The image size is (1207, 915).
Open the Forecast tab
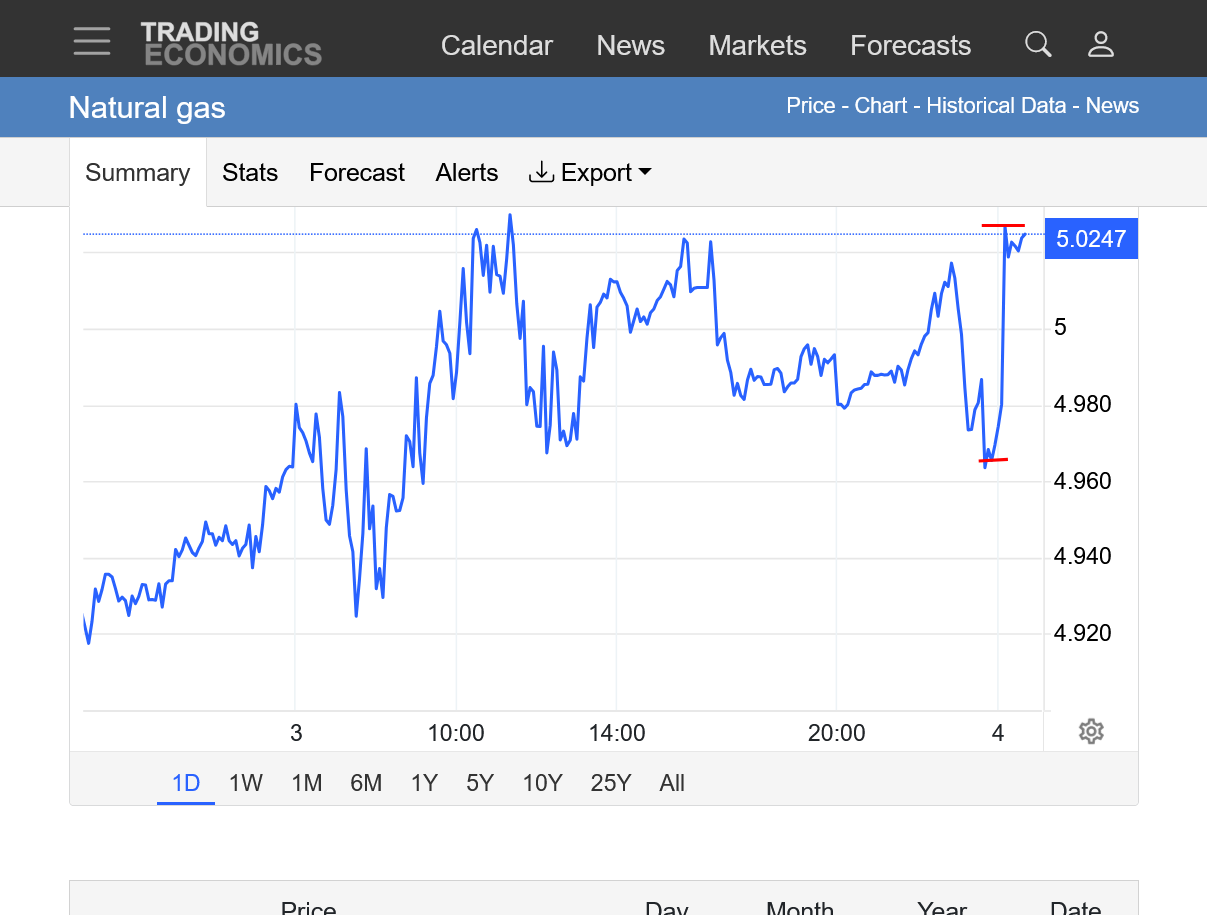(357, 173)
